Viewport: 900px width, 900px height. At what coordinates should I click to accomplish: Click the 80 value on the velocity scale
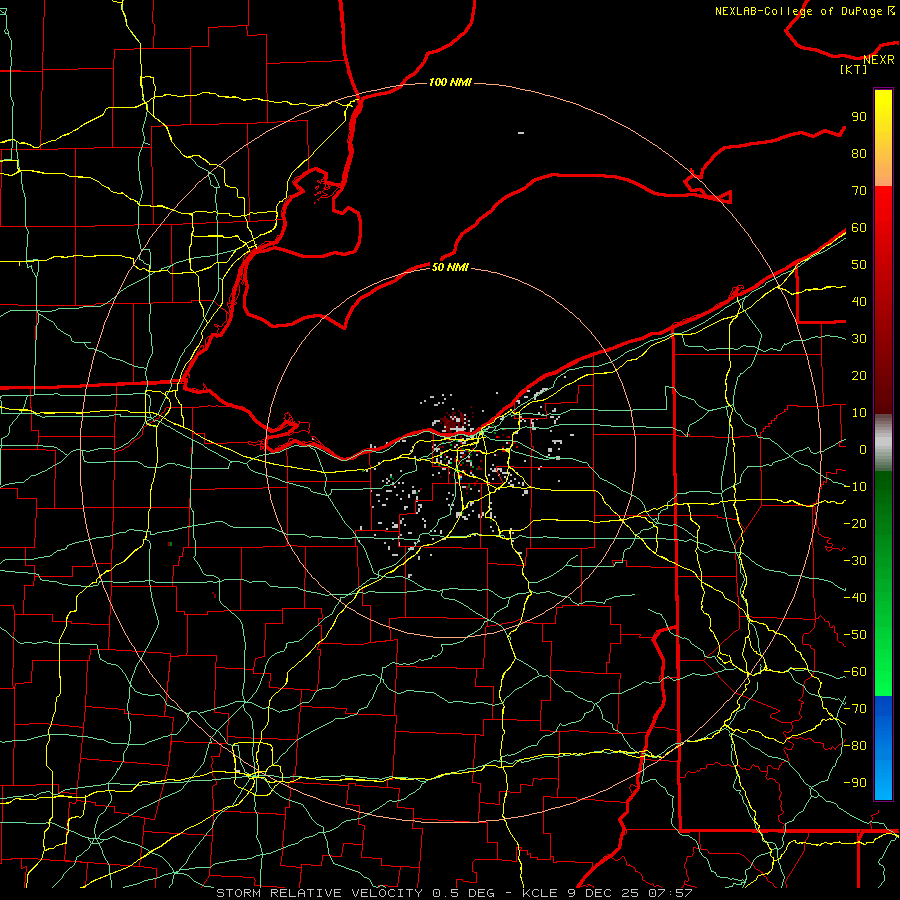[x=859, y=153]
